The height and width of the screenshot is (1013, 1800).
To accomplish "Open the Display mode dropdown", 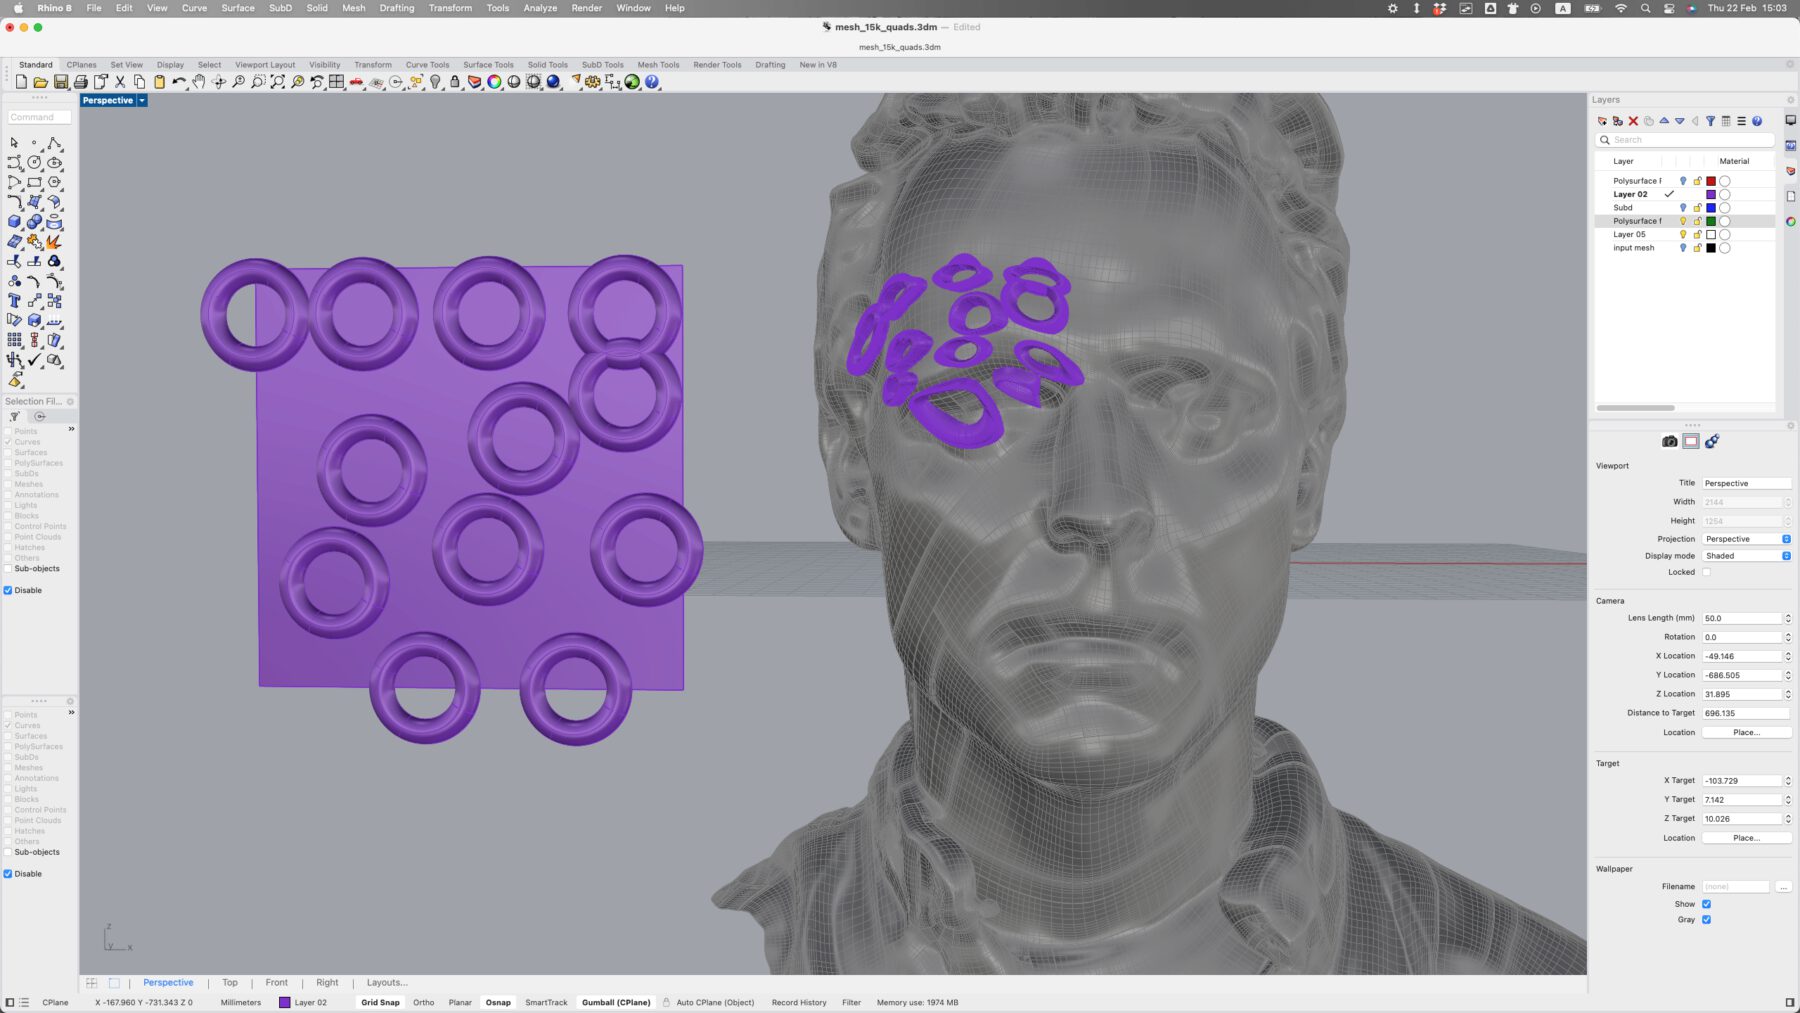I will pos(1746,556).
